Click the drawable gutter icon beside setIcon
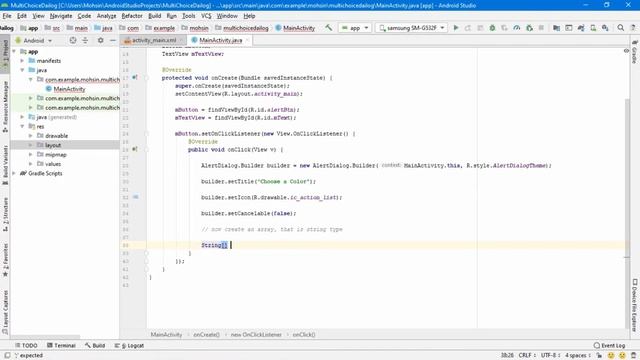Image resolution: width=640 pixels, height=360 pixels. click(x=136, y=197)
